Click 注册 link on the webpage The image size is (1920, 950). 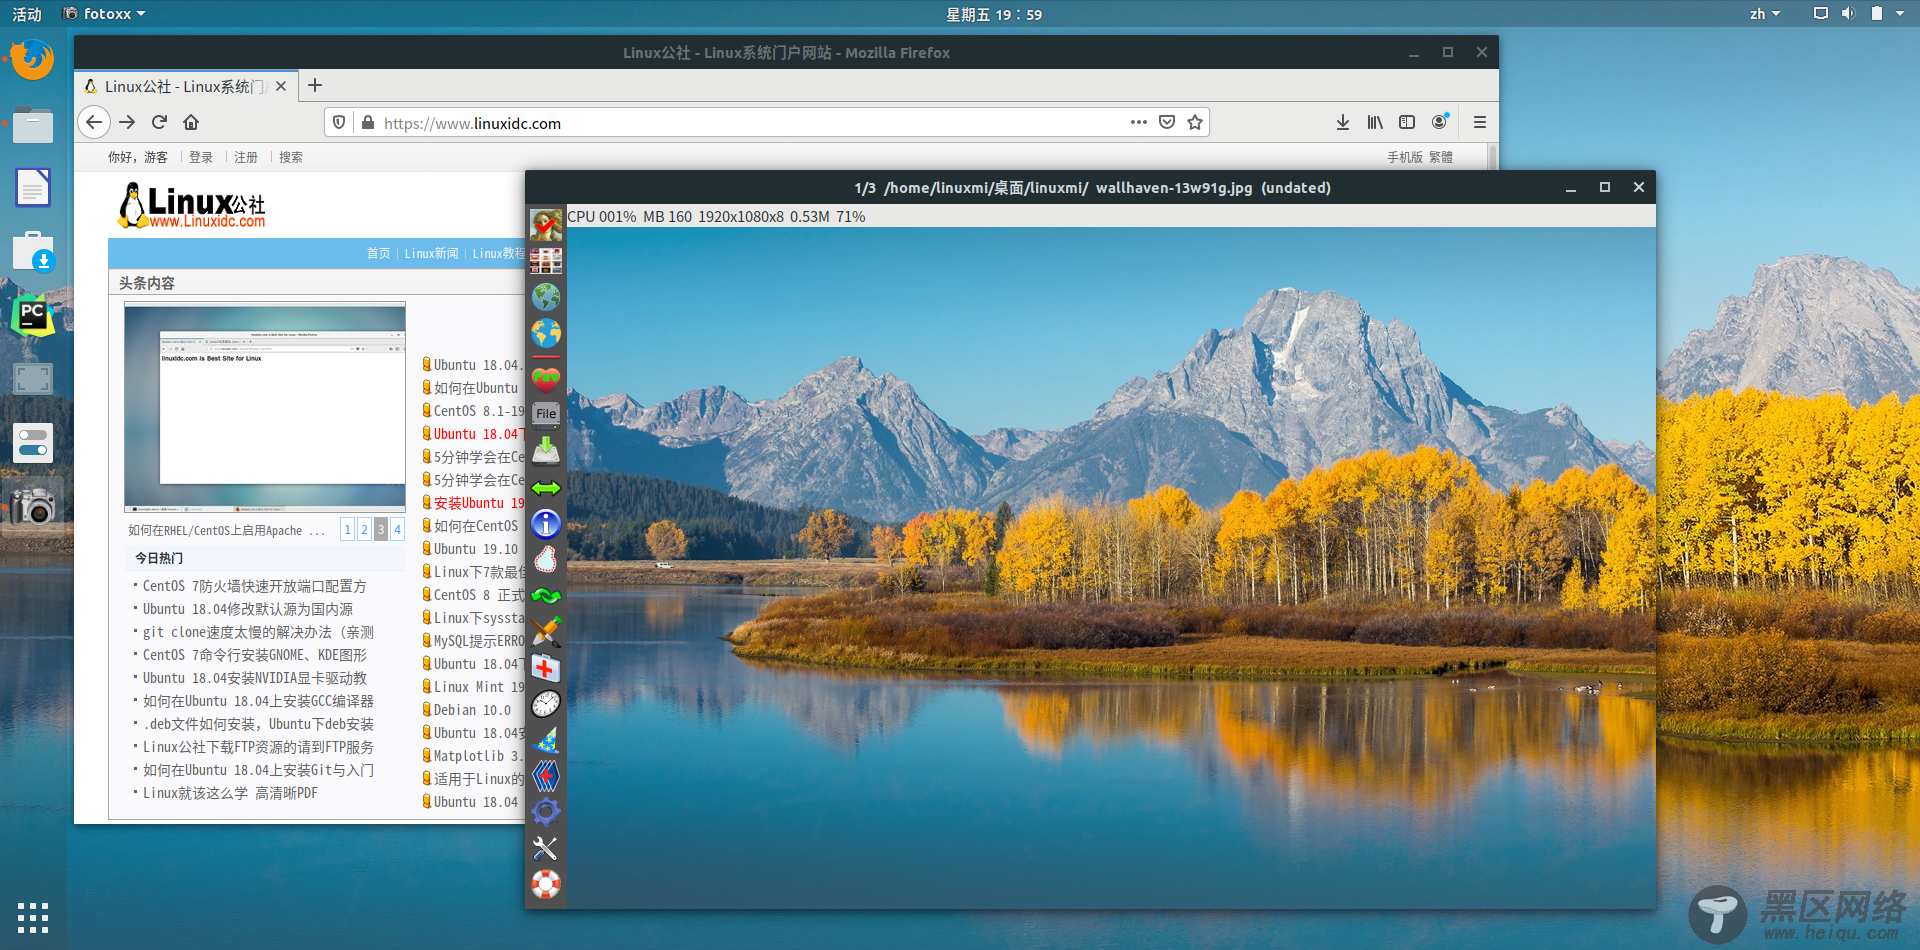246,157
